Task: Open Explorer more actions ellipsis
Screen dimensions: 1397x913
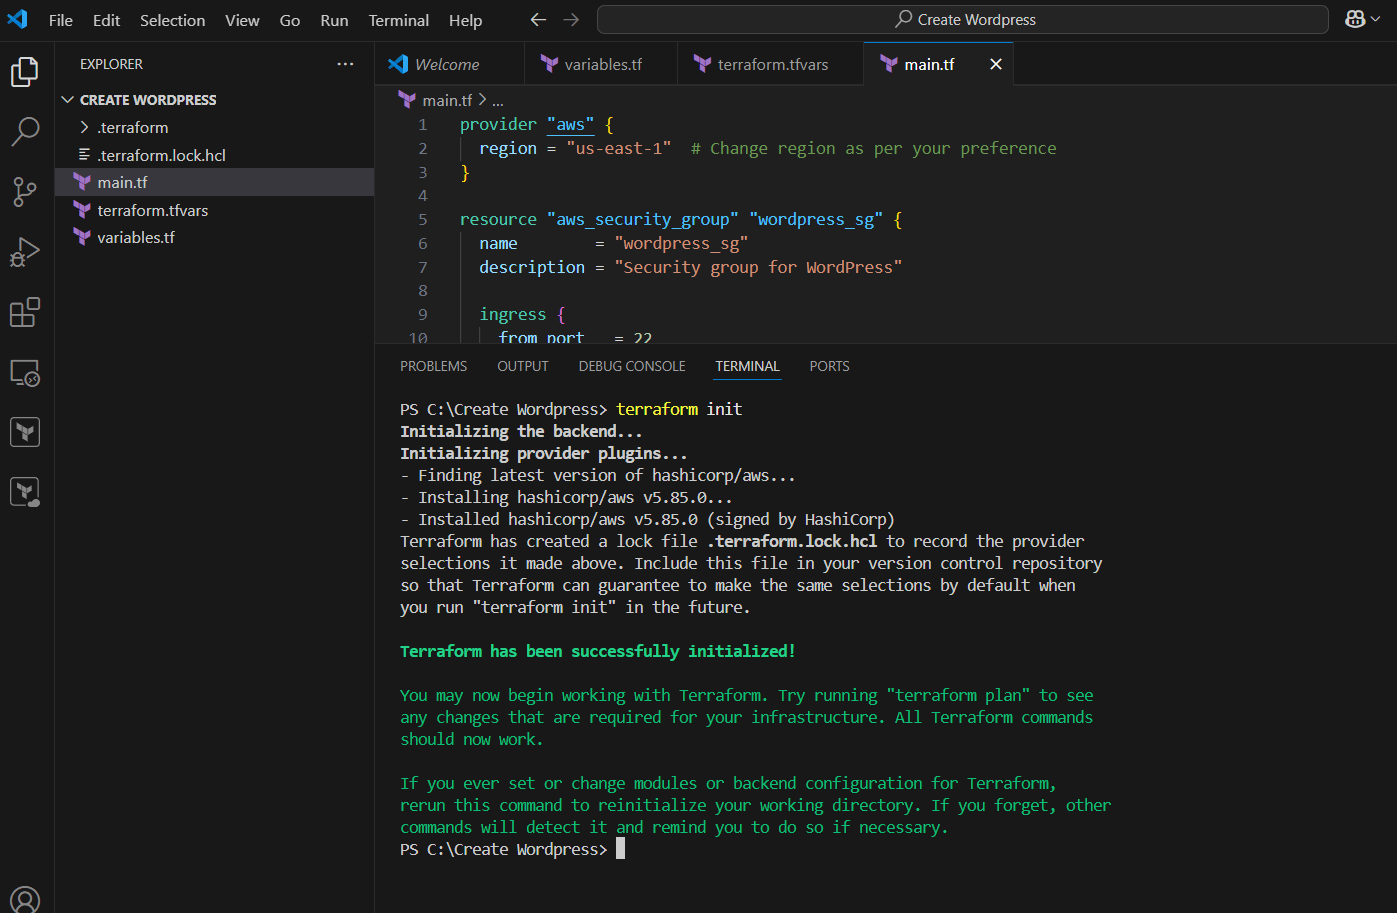Action: point(345,64)
